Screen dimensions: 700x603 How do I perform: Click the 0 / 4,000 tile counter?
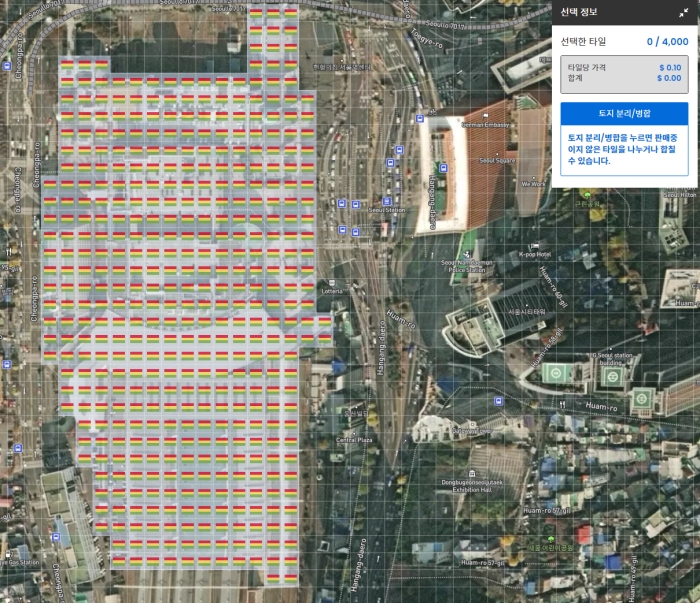[x=666, y=42]
